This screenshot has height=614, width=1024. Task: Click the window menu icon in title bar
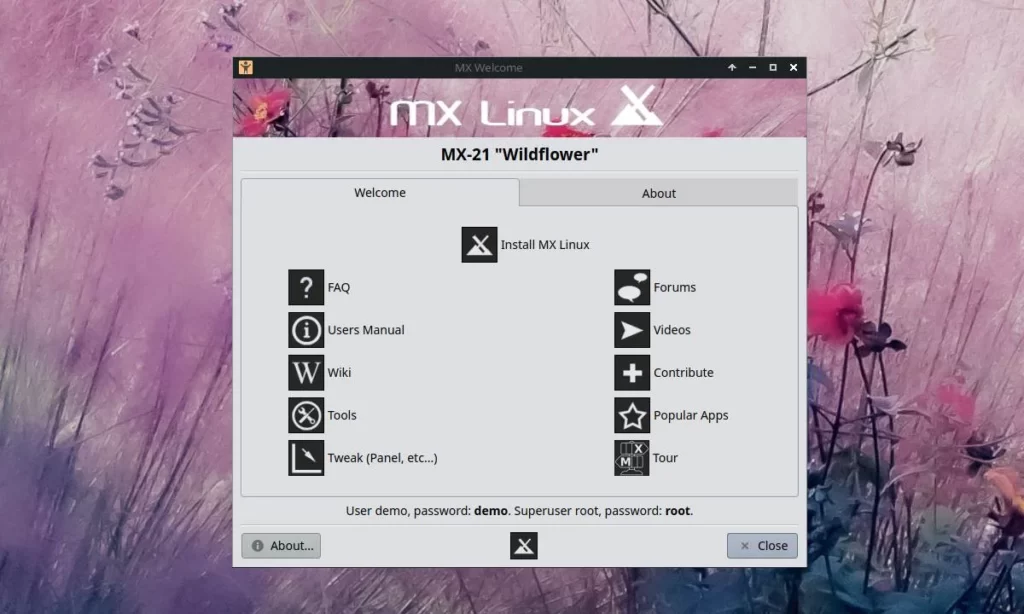245,68
